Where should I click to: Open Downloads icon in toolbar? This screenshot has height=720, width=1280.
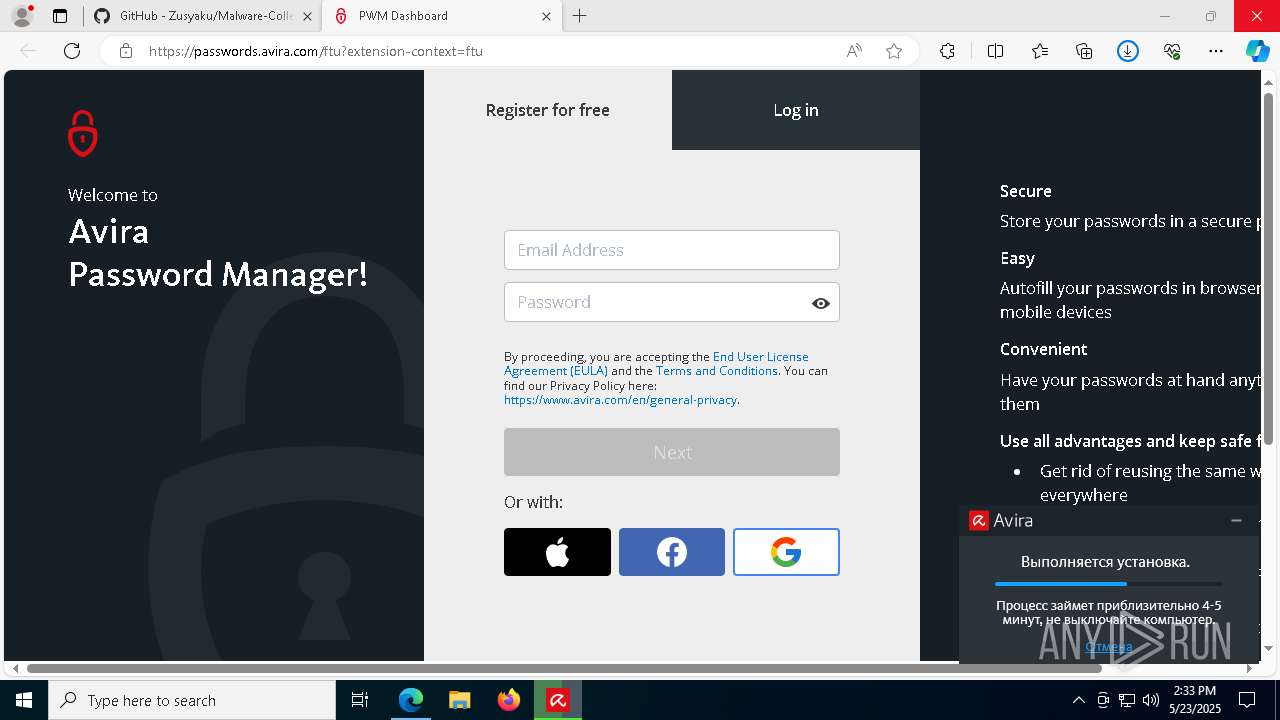tap(1128, 51)
